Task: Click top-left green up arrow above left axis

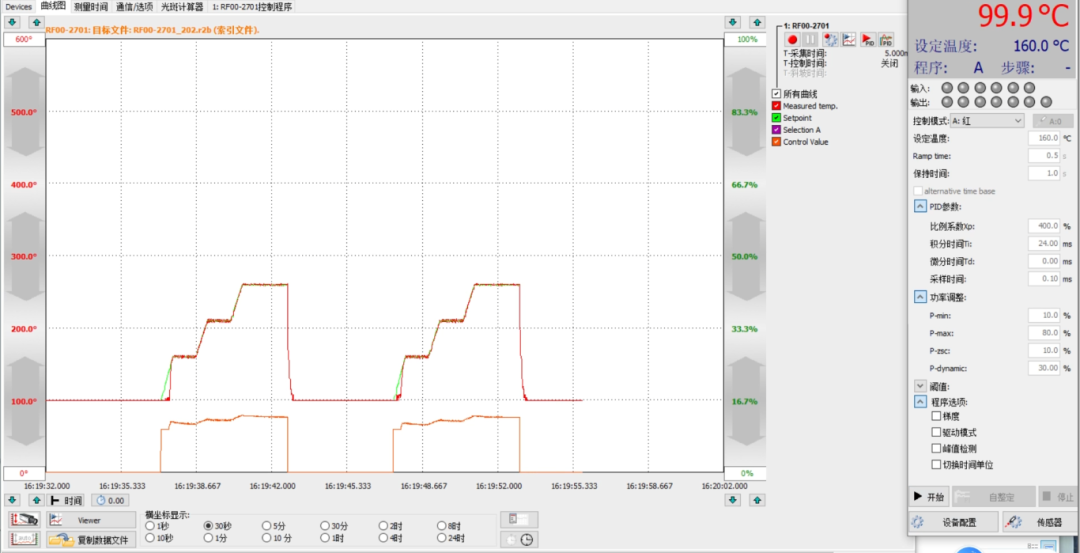Action: [37, 22]
